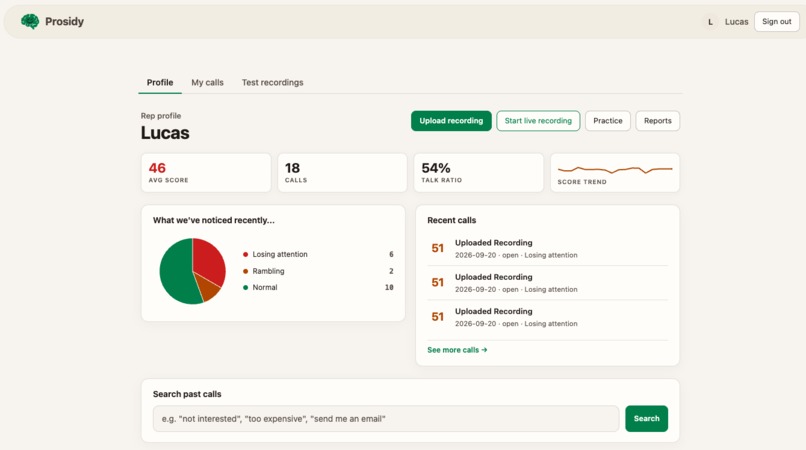The image size is (806, 450).
Task: Click the TALK RATIO label
Action: tap(442, 181)
